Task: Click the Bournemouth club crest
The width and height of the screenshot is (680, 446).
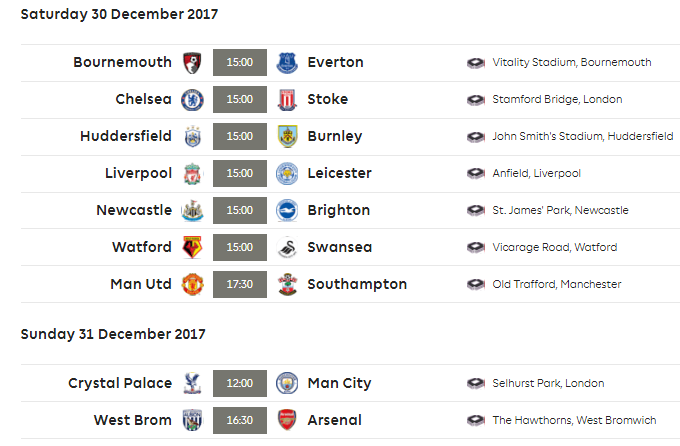Action: (192, 62)
